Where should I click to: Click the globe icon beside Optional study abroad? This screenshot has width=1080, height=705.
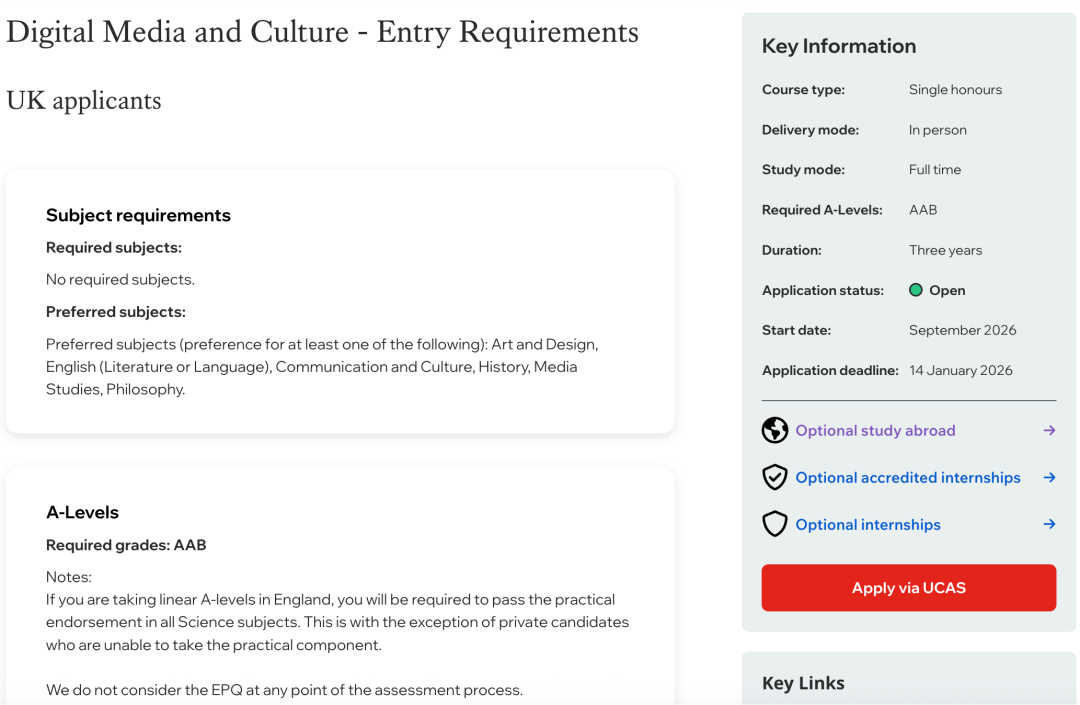[x=775, y=430]
